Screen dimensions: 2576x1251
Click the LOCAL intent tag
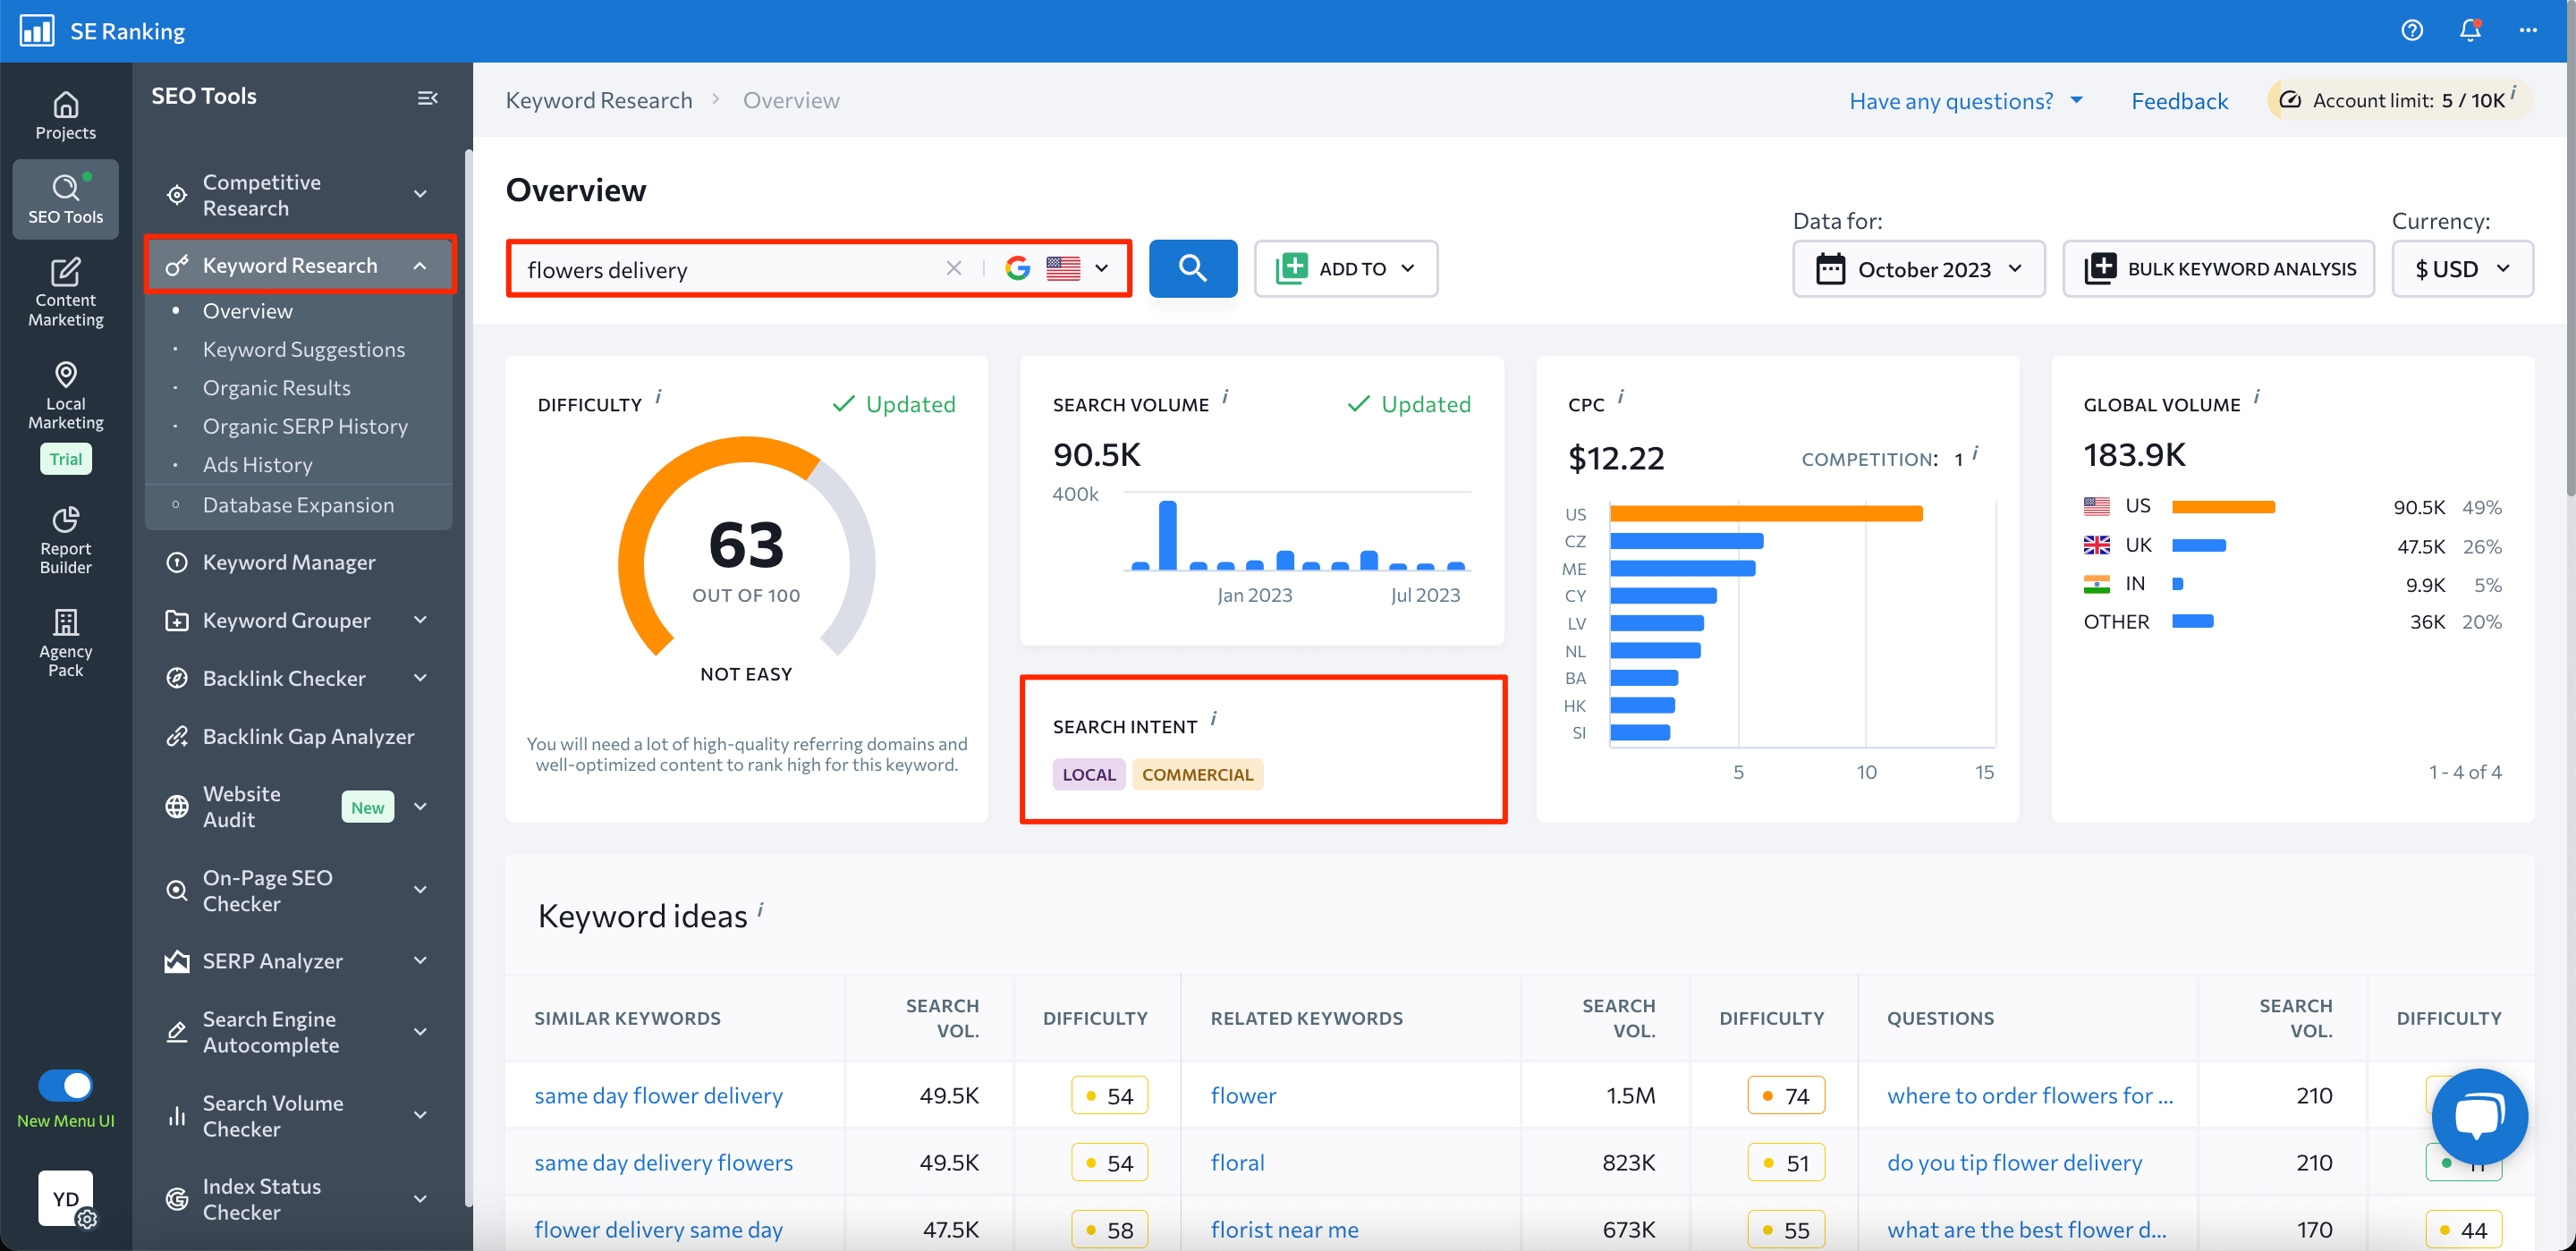[x=1088, y=774]
